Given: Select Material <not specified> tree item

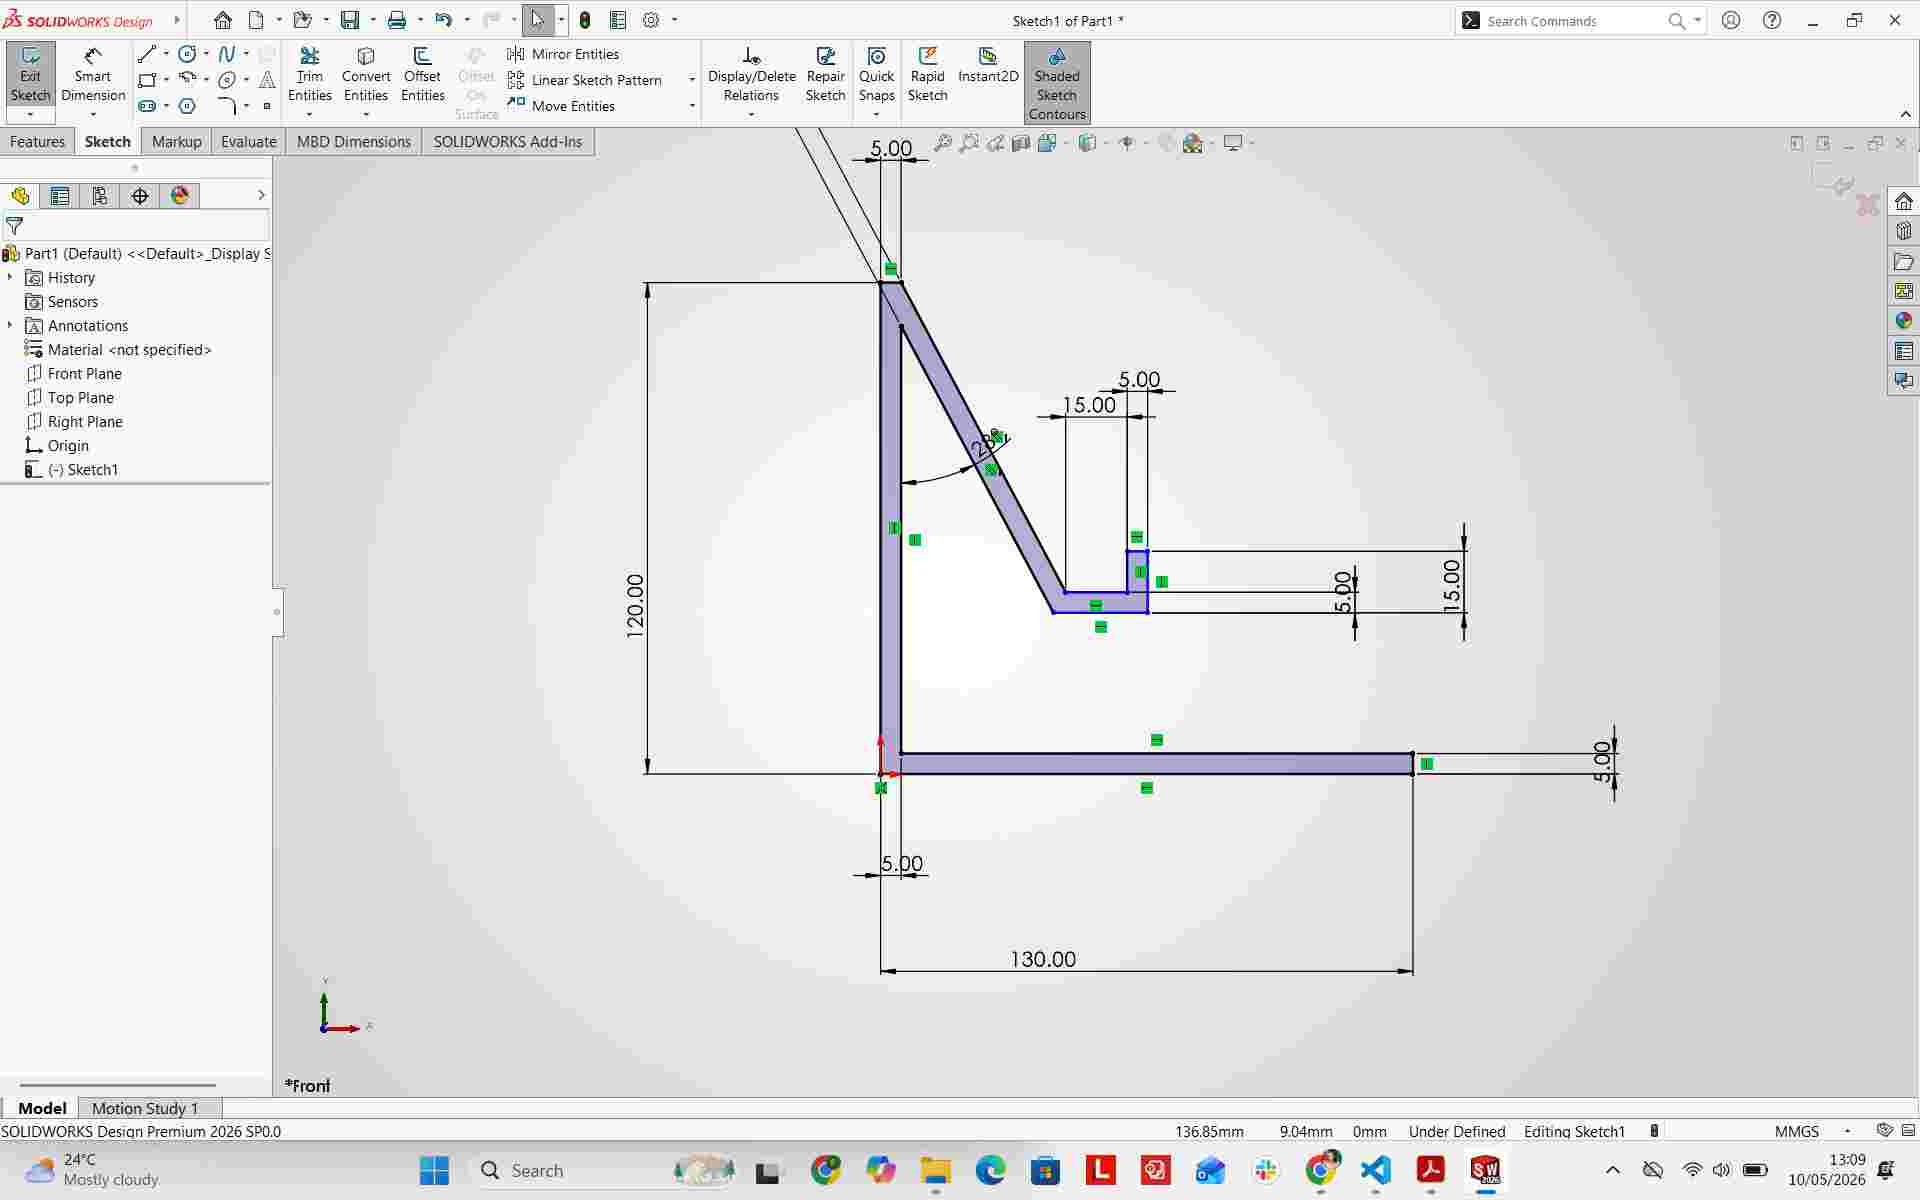Looking at the screenshot, I should (x=118, y=349).
